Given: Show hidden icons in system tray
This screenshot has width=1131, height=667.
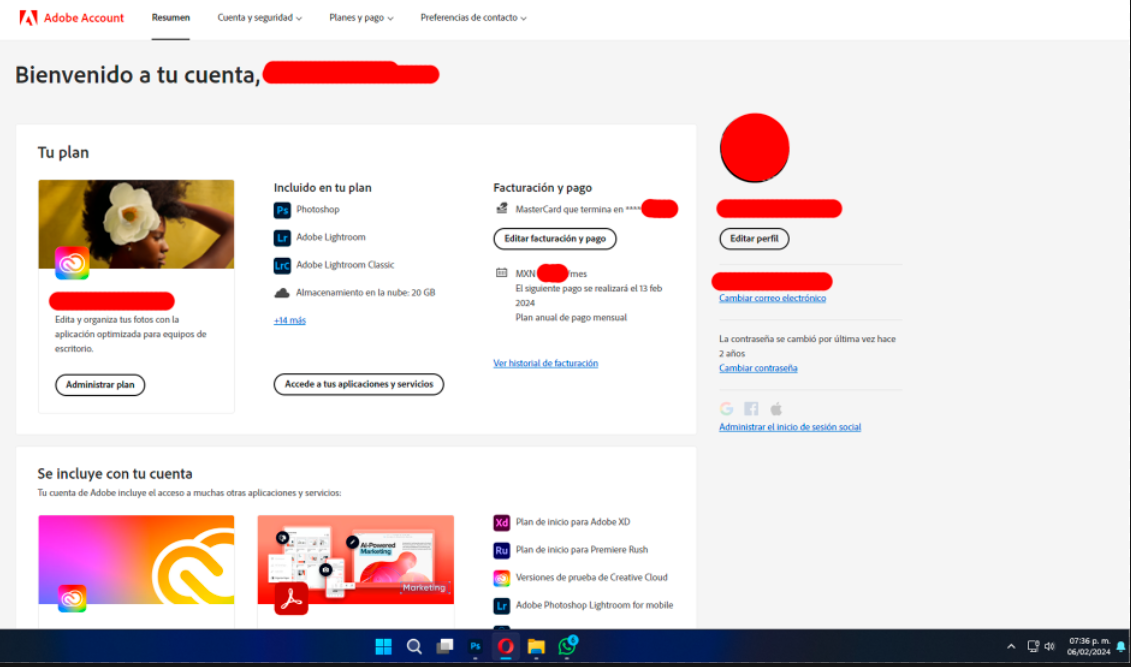Looking at the screenshot, I should (1011, 647).
